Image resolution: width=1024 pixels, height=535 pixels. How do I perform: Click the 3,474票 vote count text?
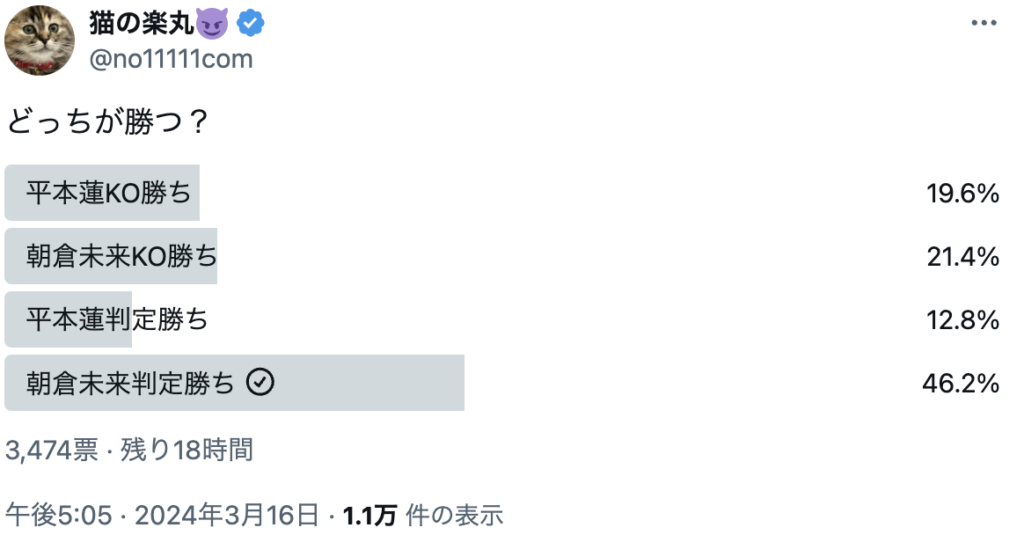[x=52, y=450]
